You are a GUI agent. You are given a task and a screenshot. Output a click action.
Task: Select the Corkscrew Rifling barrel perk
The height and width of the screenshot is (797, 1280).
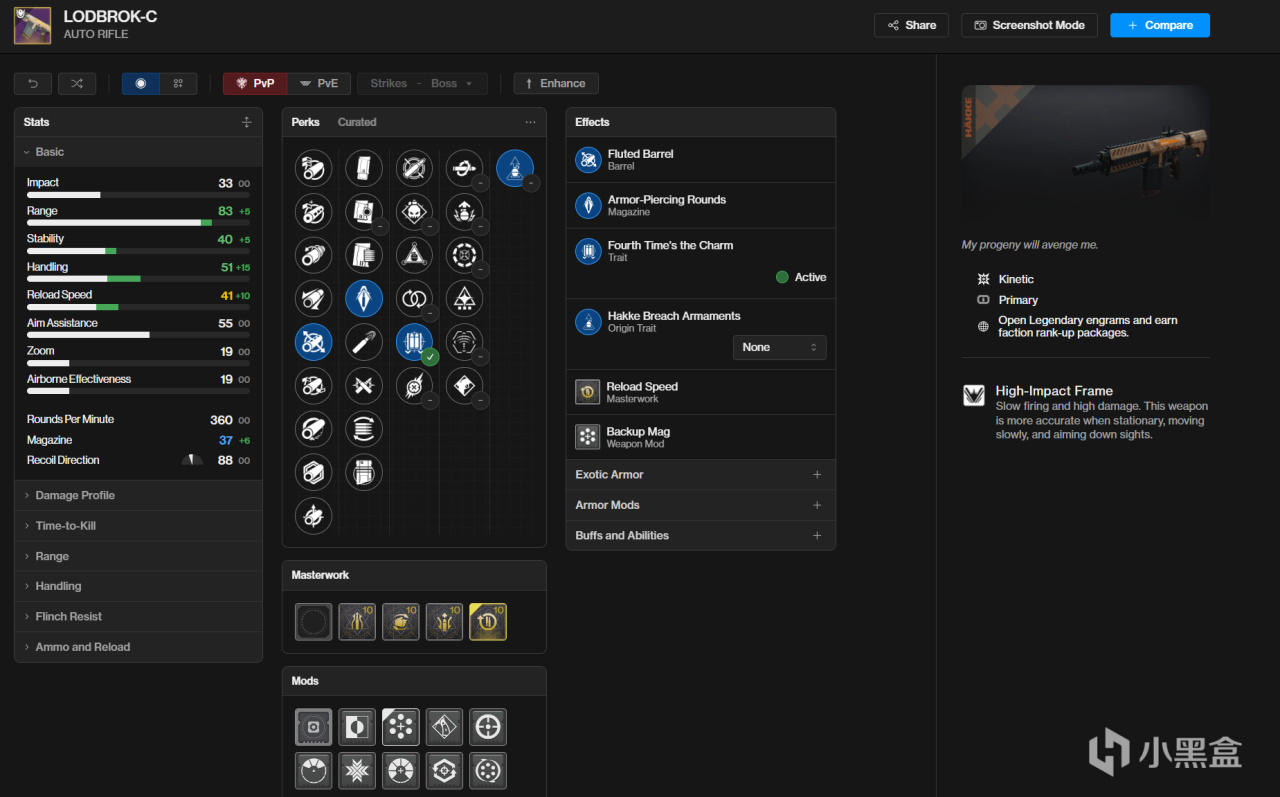click(314, 254)
